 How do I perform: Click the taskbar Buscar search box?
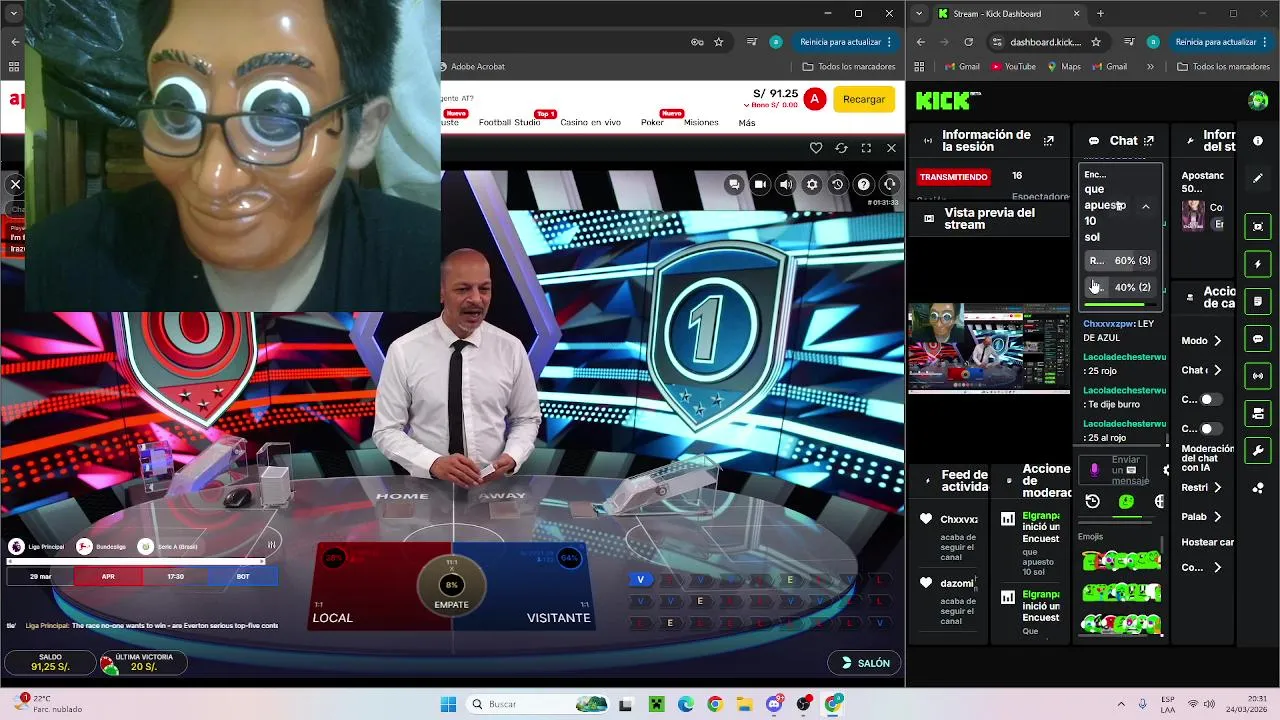point(539,704)
